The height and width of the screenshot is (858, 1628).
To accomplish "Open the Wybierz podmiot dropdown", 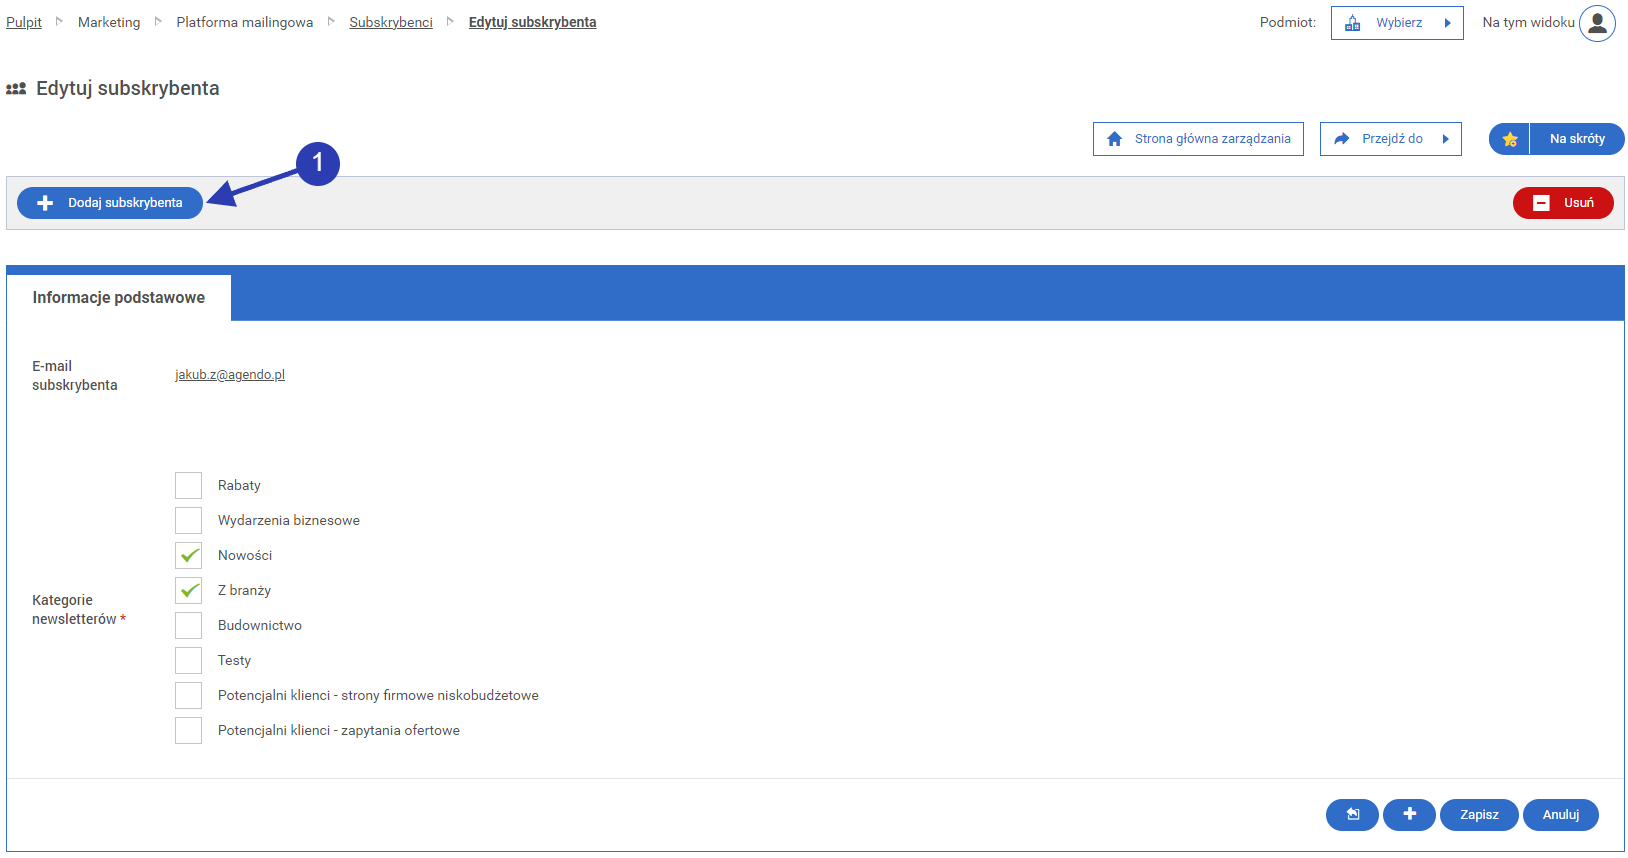I will [x=1397, y=23].
